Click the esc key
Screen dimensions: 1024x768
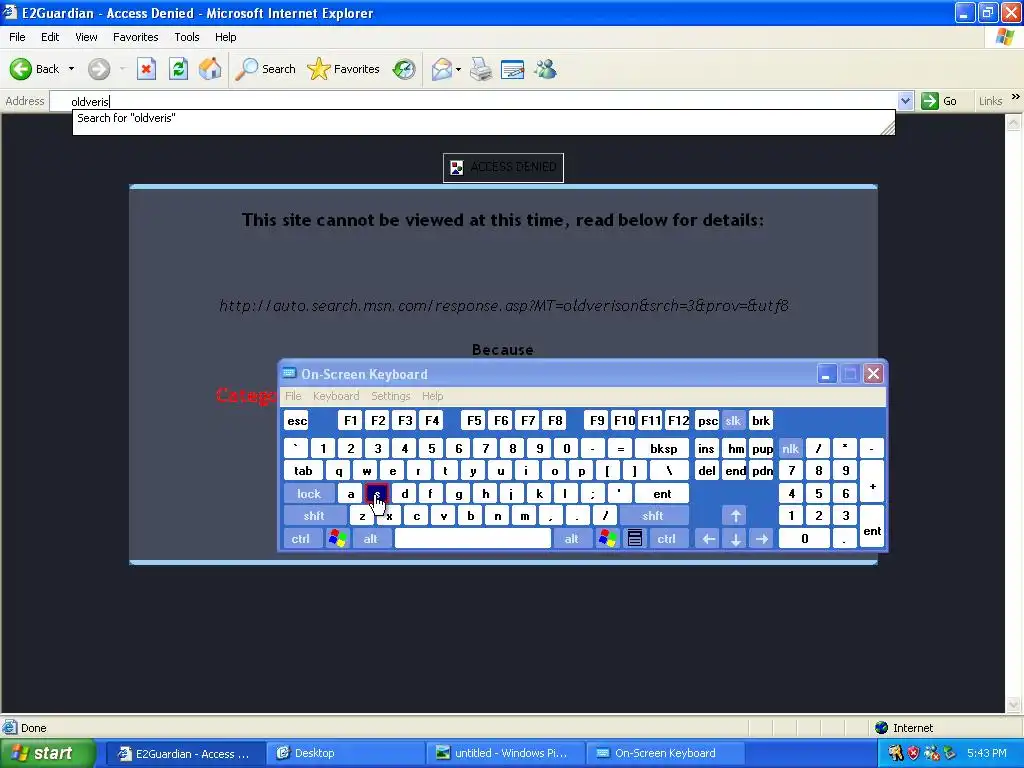[297, 421]
